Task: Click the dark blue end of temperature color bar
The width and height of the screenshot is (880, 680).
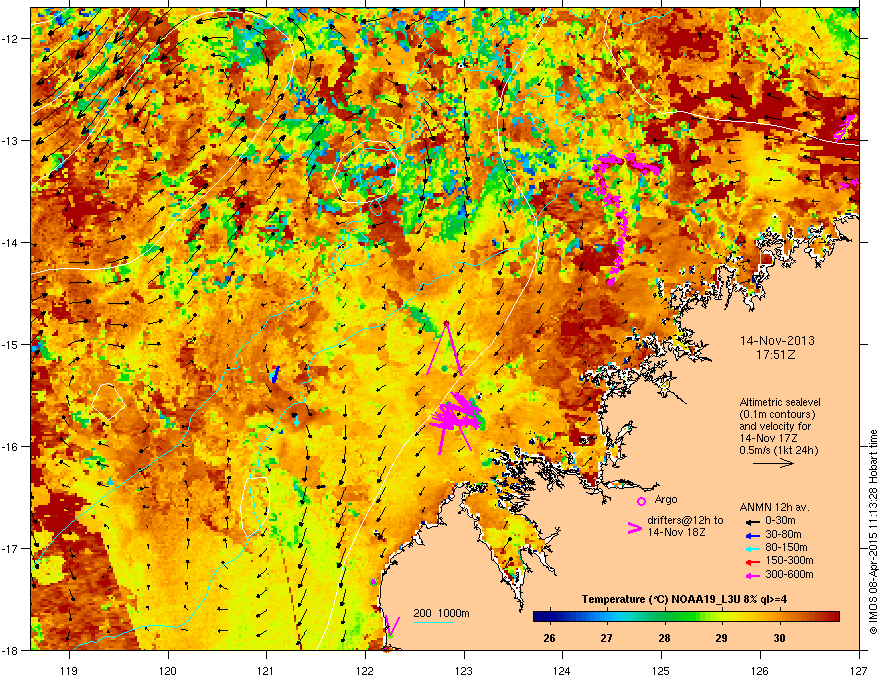Action: 539,617
